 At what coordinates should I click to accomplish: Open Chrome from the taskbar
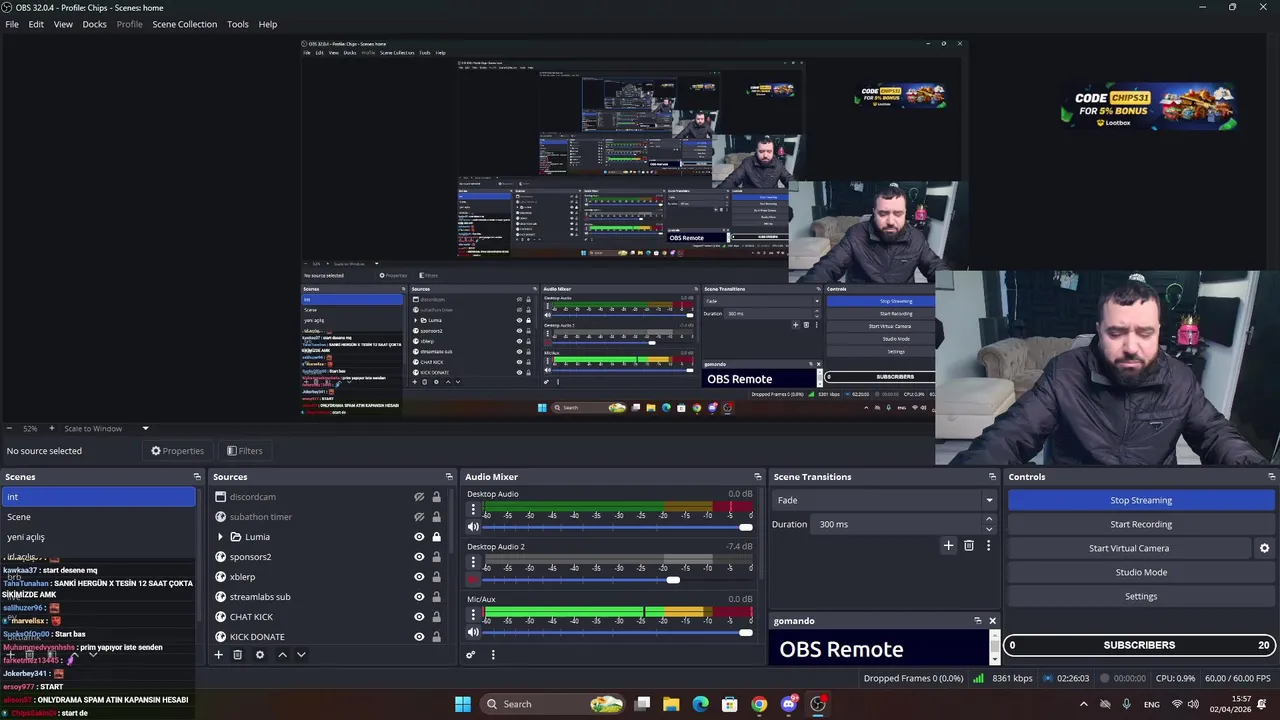(759, 704)
